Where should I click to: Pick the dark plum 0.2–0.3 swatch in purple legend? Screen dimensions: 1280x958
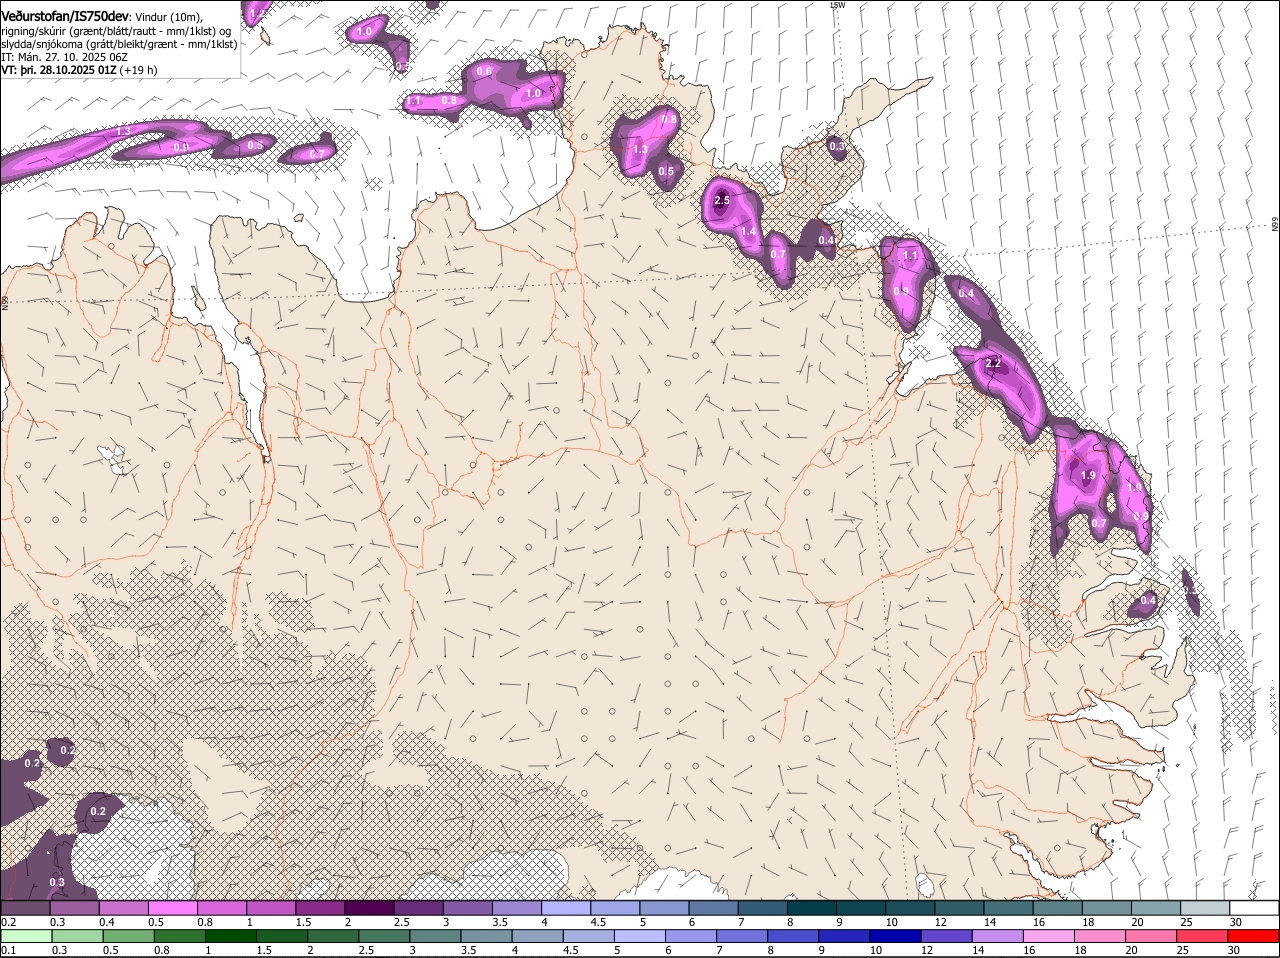tap(25, 907)
